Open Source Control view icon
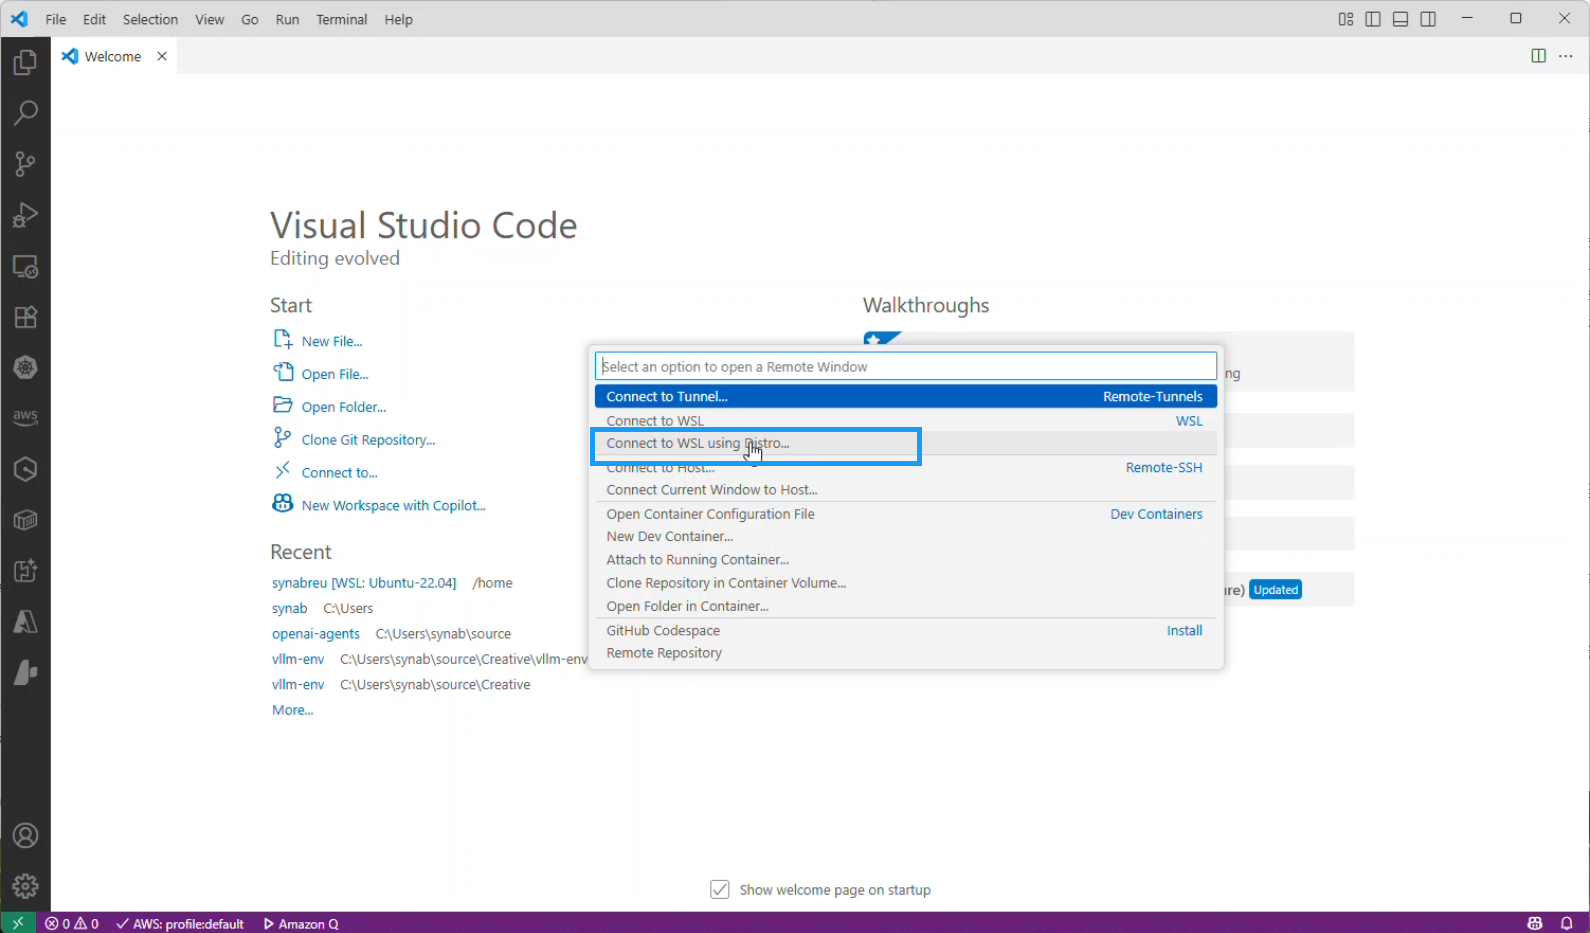Image resolution: width=1590 pixels, height=933 pixels. 25,164
